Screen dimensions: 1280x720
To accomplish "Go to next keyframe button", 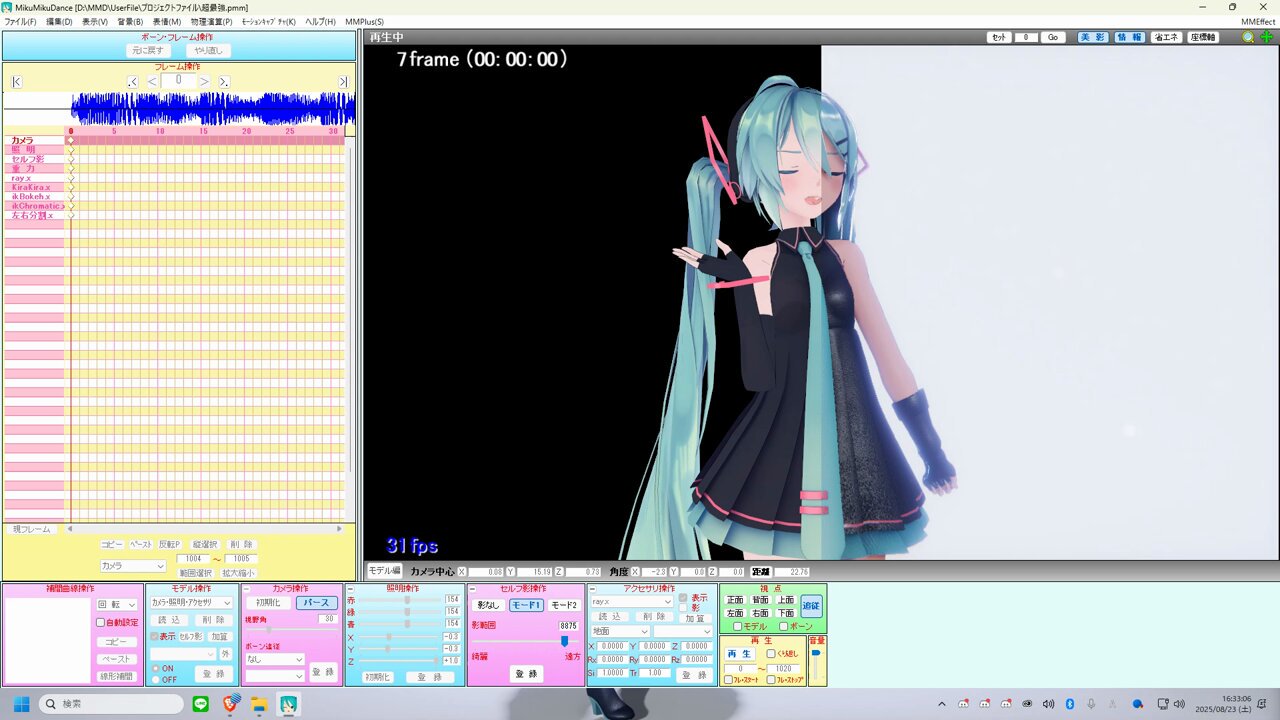I will coord(224,81).
